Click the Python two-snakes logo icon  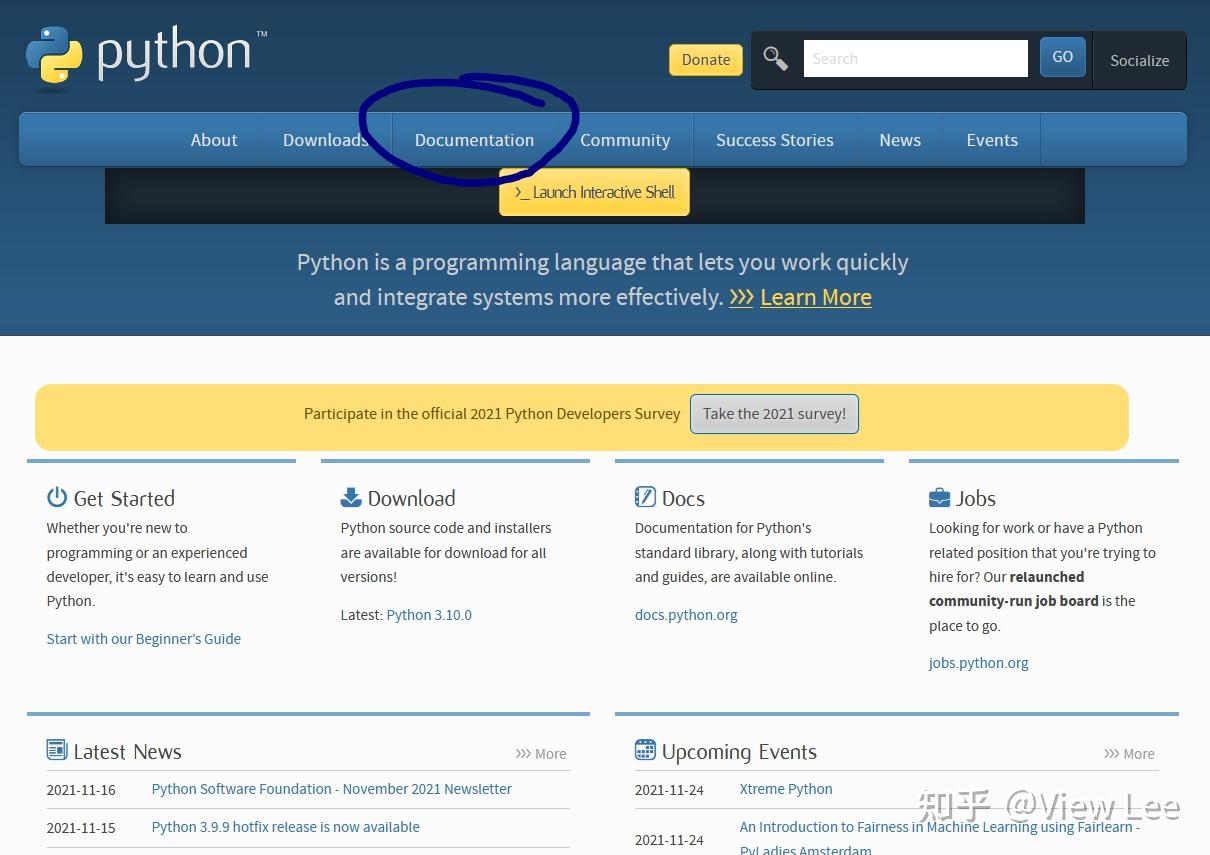[x=55, y=55]
